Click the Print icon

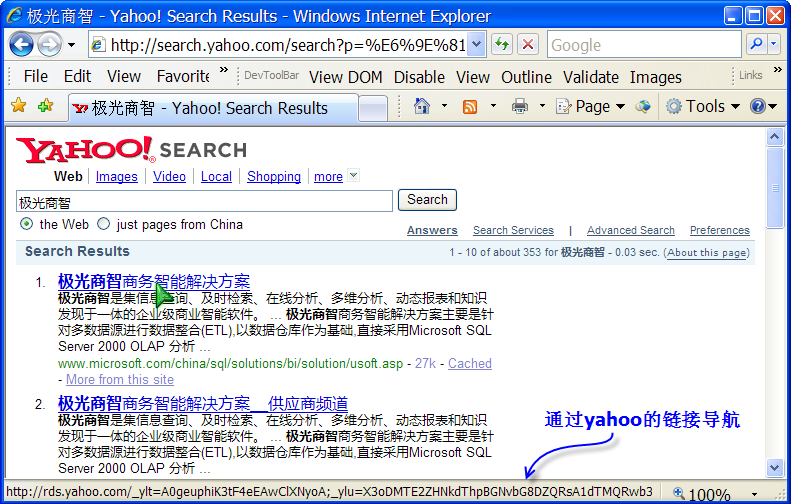[520, 106]
